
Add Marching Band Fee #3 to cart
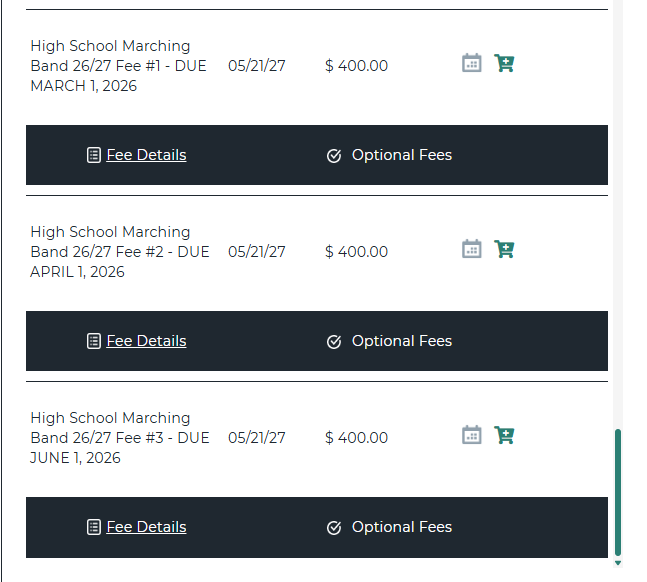click(504, 435)
